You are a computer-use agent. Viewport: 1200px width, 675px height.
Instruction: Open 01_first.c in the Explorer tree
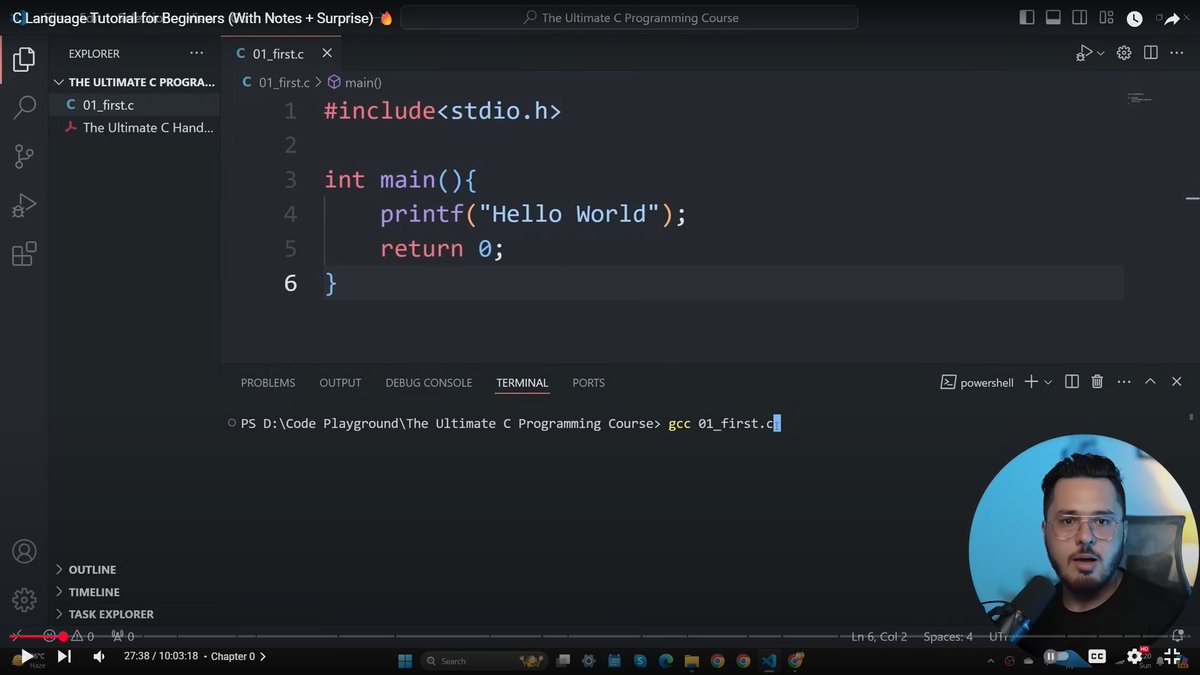[x=134, y=105]
